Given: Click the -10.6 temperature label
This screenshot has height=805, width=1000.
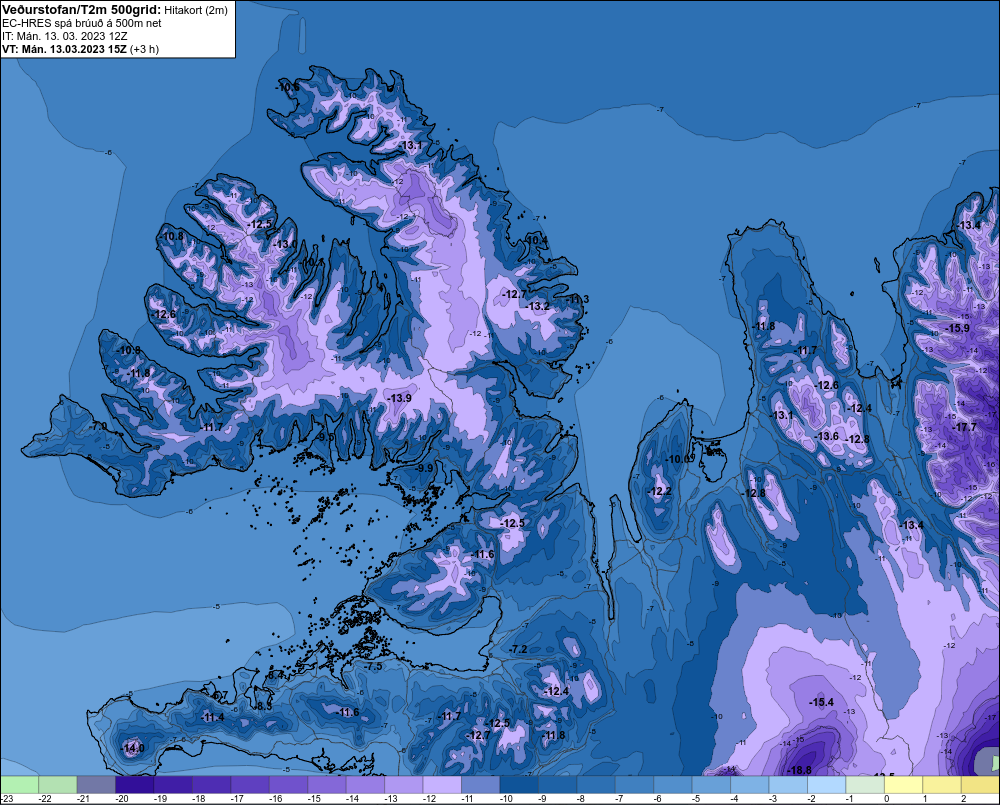Looking at the screenshot, I should [288, 87].
